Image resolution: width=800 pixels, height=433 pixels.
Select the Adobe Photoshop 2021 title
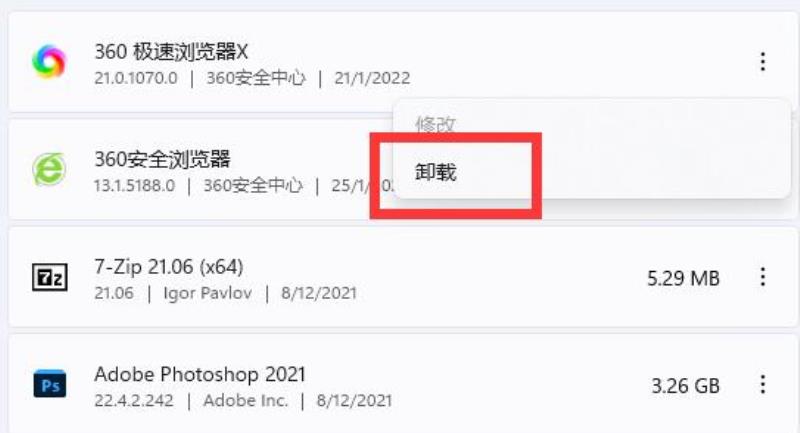point(199,374)
